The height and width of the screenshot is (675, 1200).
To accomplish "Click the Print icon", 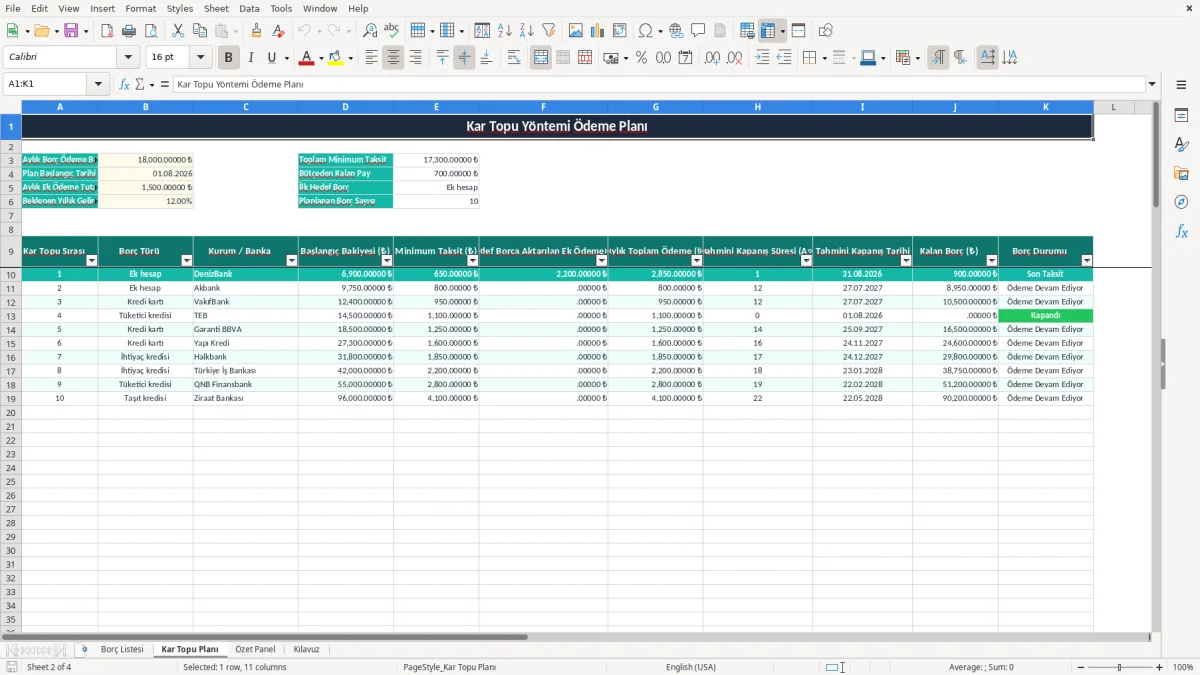I will tap(129, 31).
